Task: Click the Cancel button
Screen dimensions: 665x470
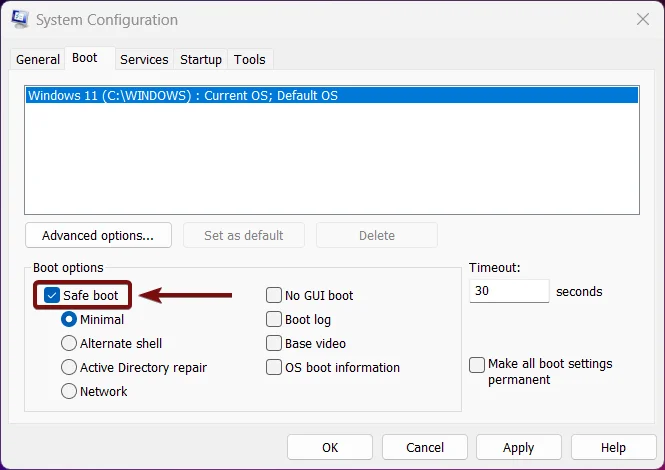Action: (425, 447)
